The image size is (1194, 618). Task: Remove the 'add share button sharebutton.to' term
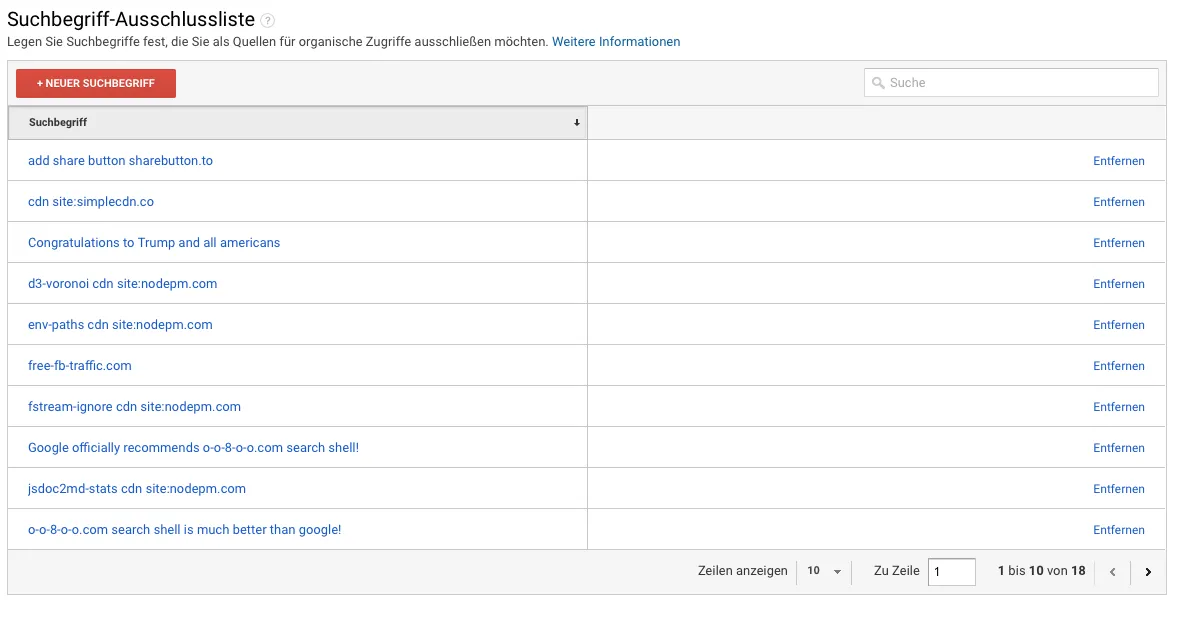point(1118,161)
